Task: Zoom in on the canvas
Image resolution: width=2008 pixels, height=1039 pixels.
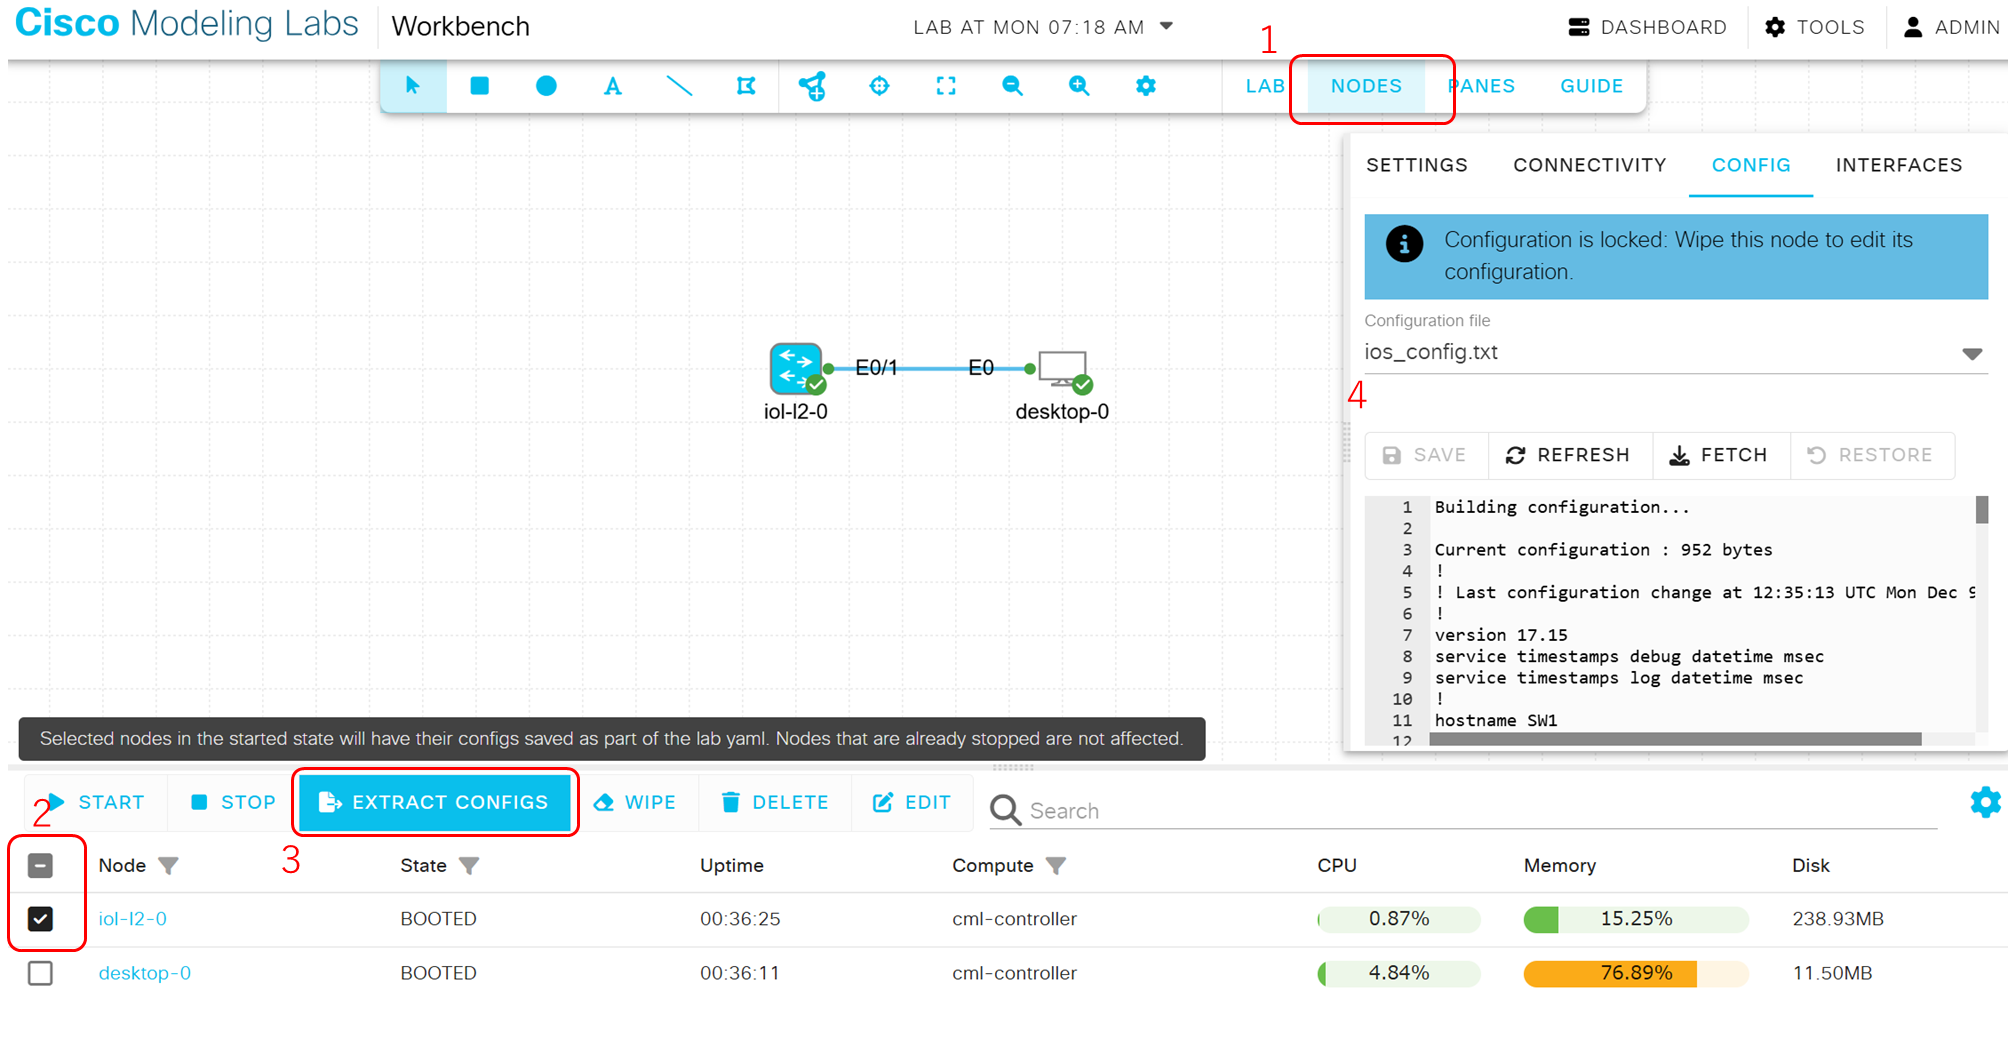Action: click(1079, 86)
